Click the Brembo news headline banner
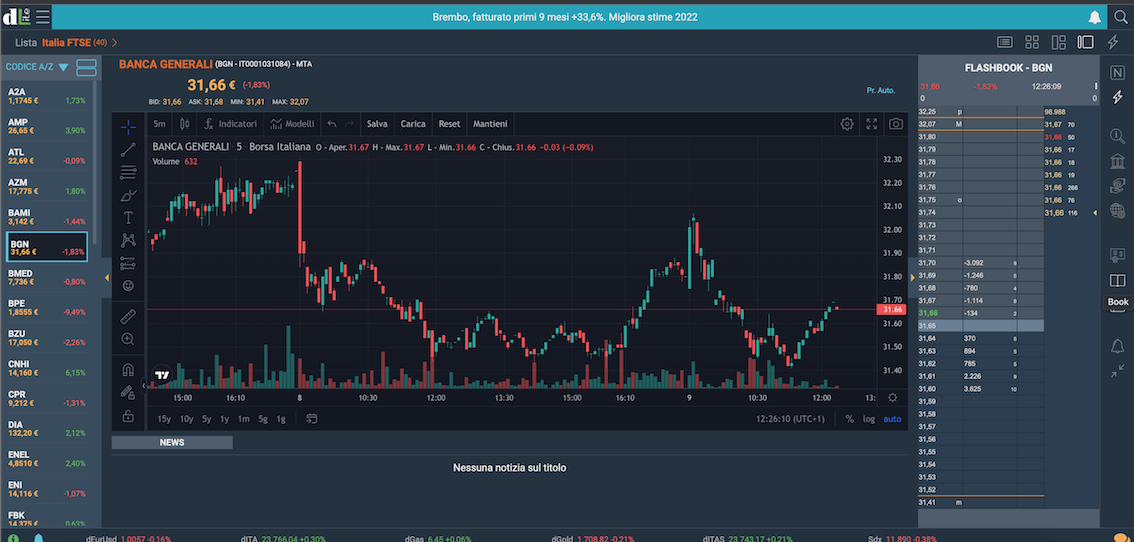Screen dimensions: 1134x542 pyautogui.click(x=565, y=17)
